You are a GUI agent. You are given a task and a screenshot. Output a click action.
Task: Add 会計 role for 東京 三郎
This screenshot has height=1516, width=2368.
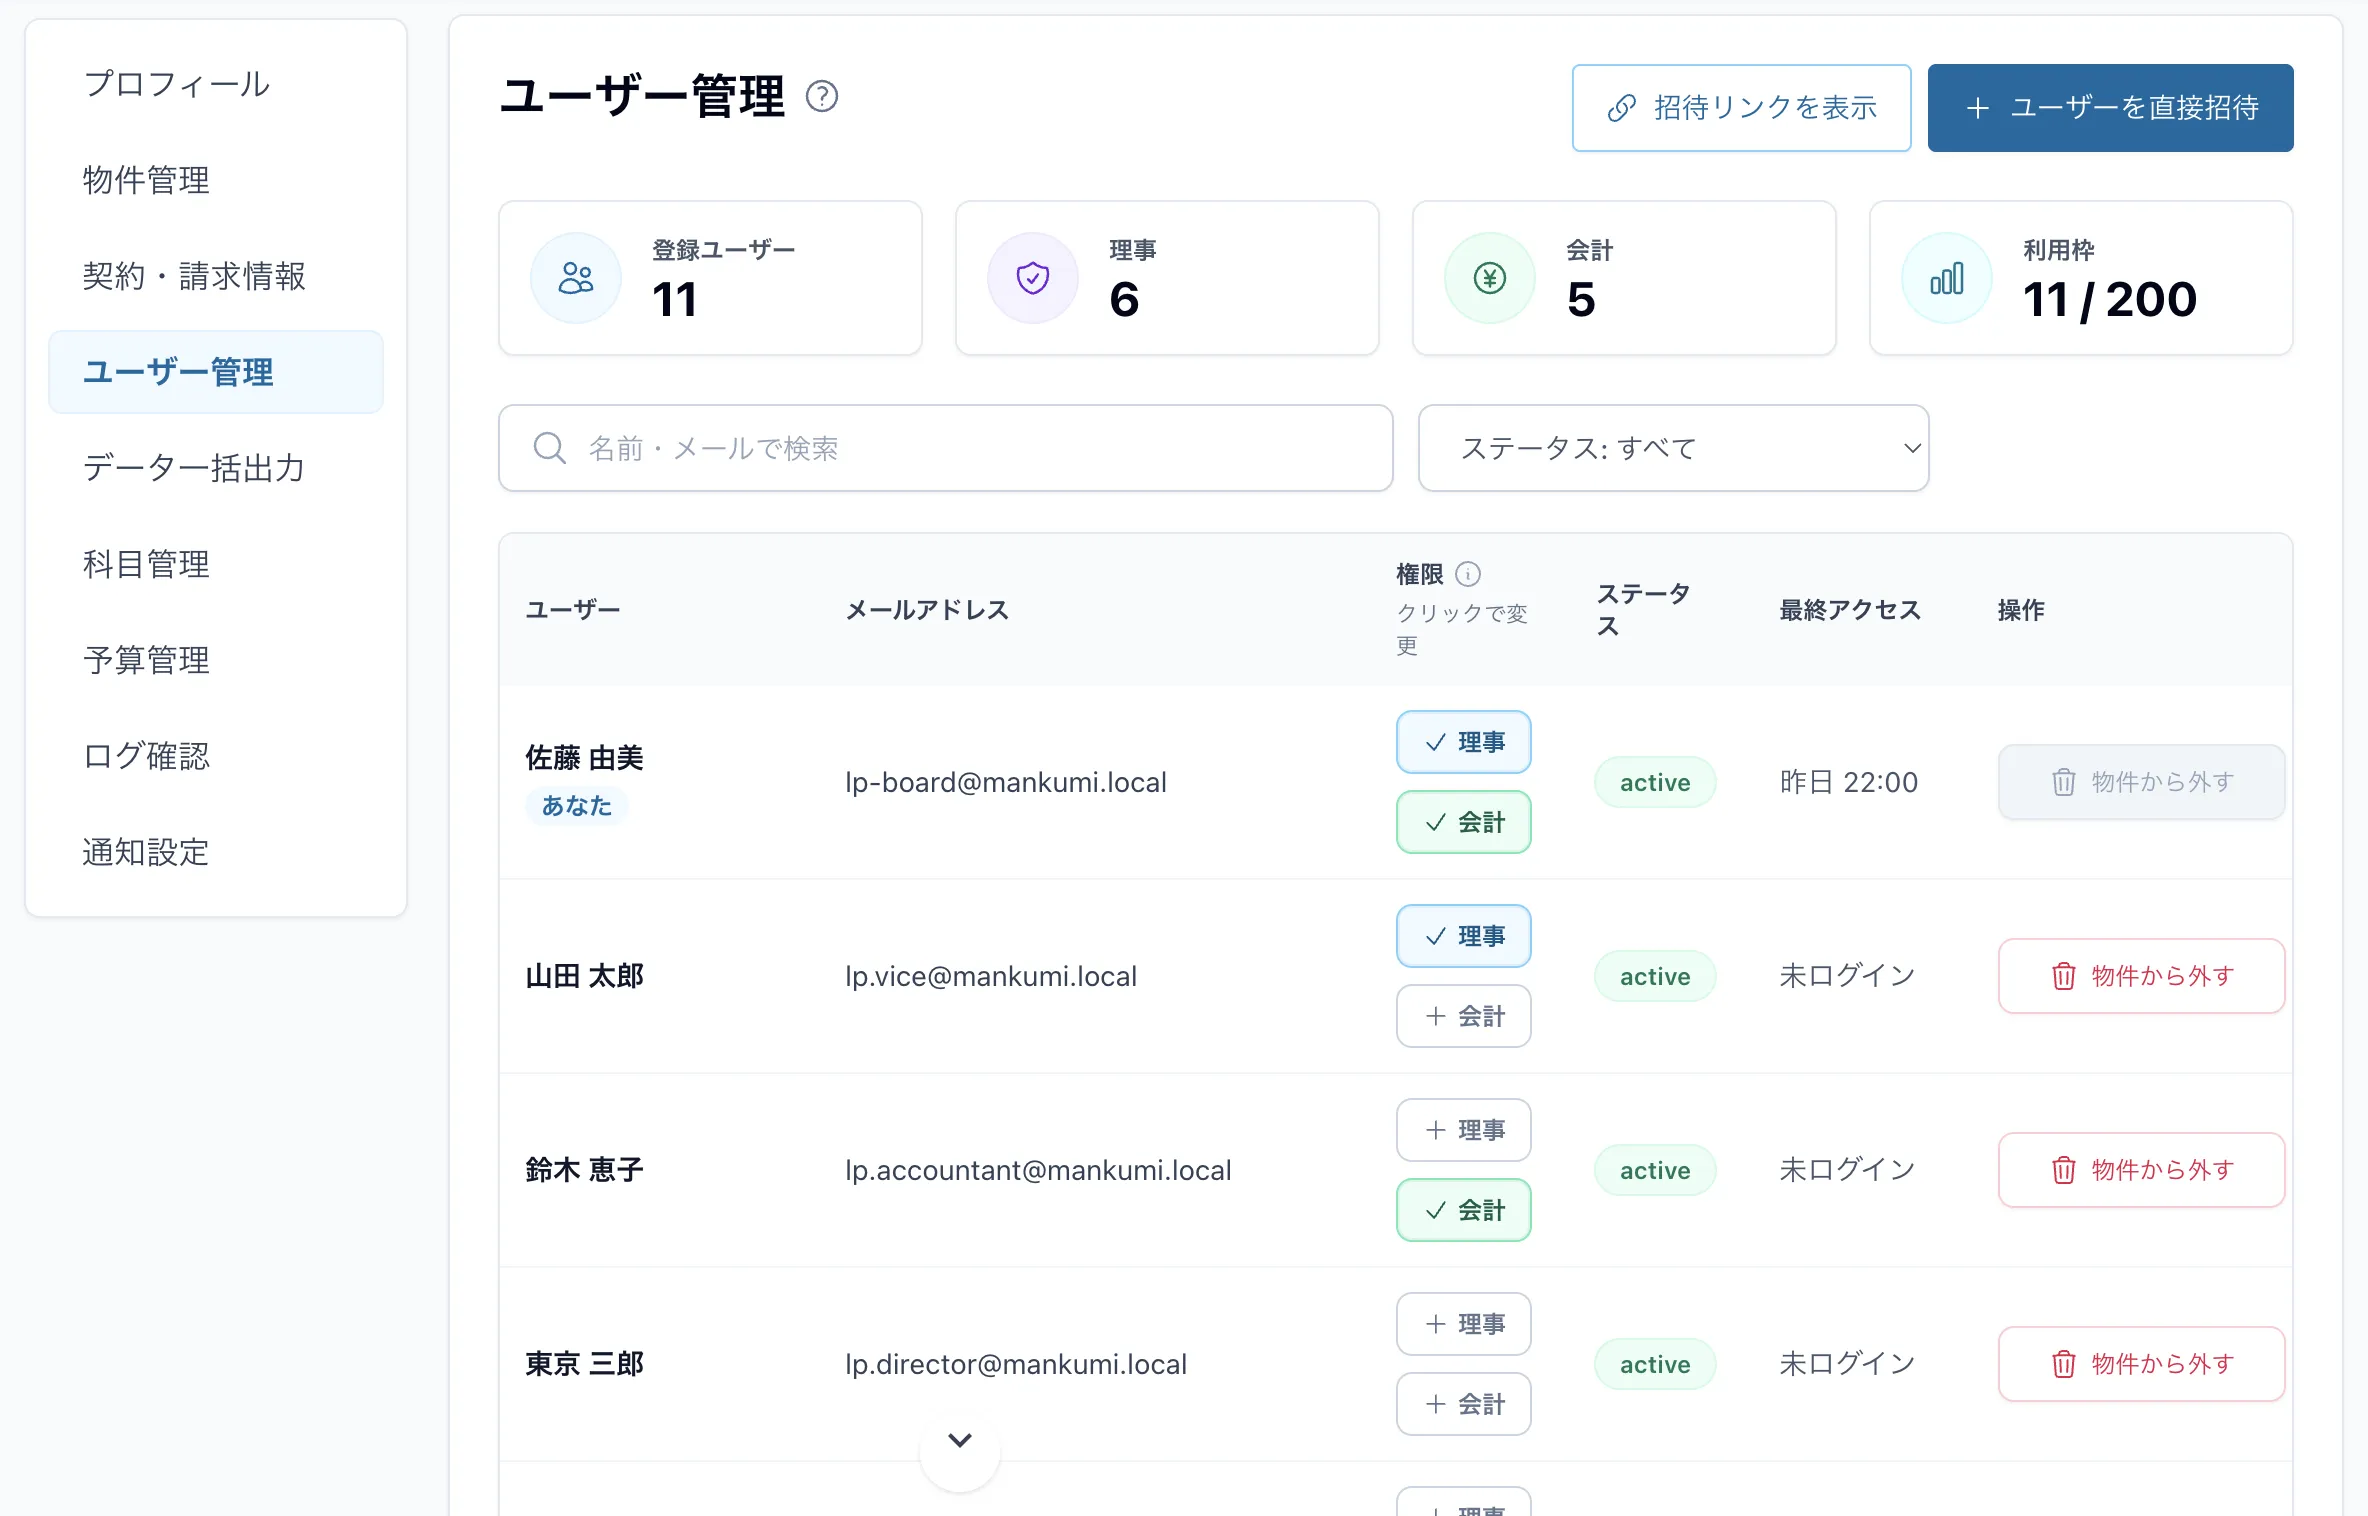pyautogui.click(x=1464, y=1404)
